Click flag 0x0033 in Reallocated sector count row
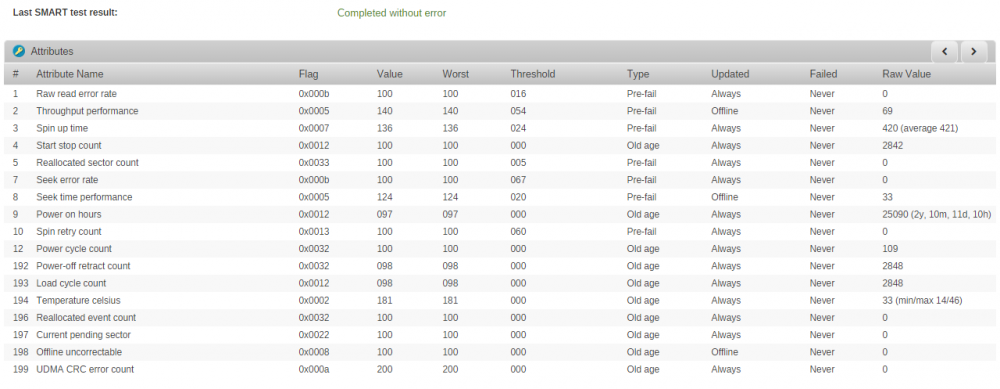Screen dimensions: 1000x389 (314, 163)
